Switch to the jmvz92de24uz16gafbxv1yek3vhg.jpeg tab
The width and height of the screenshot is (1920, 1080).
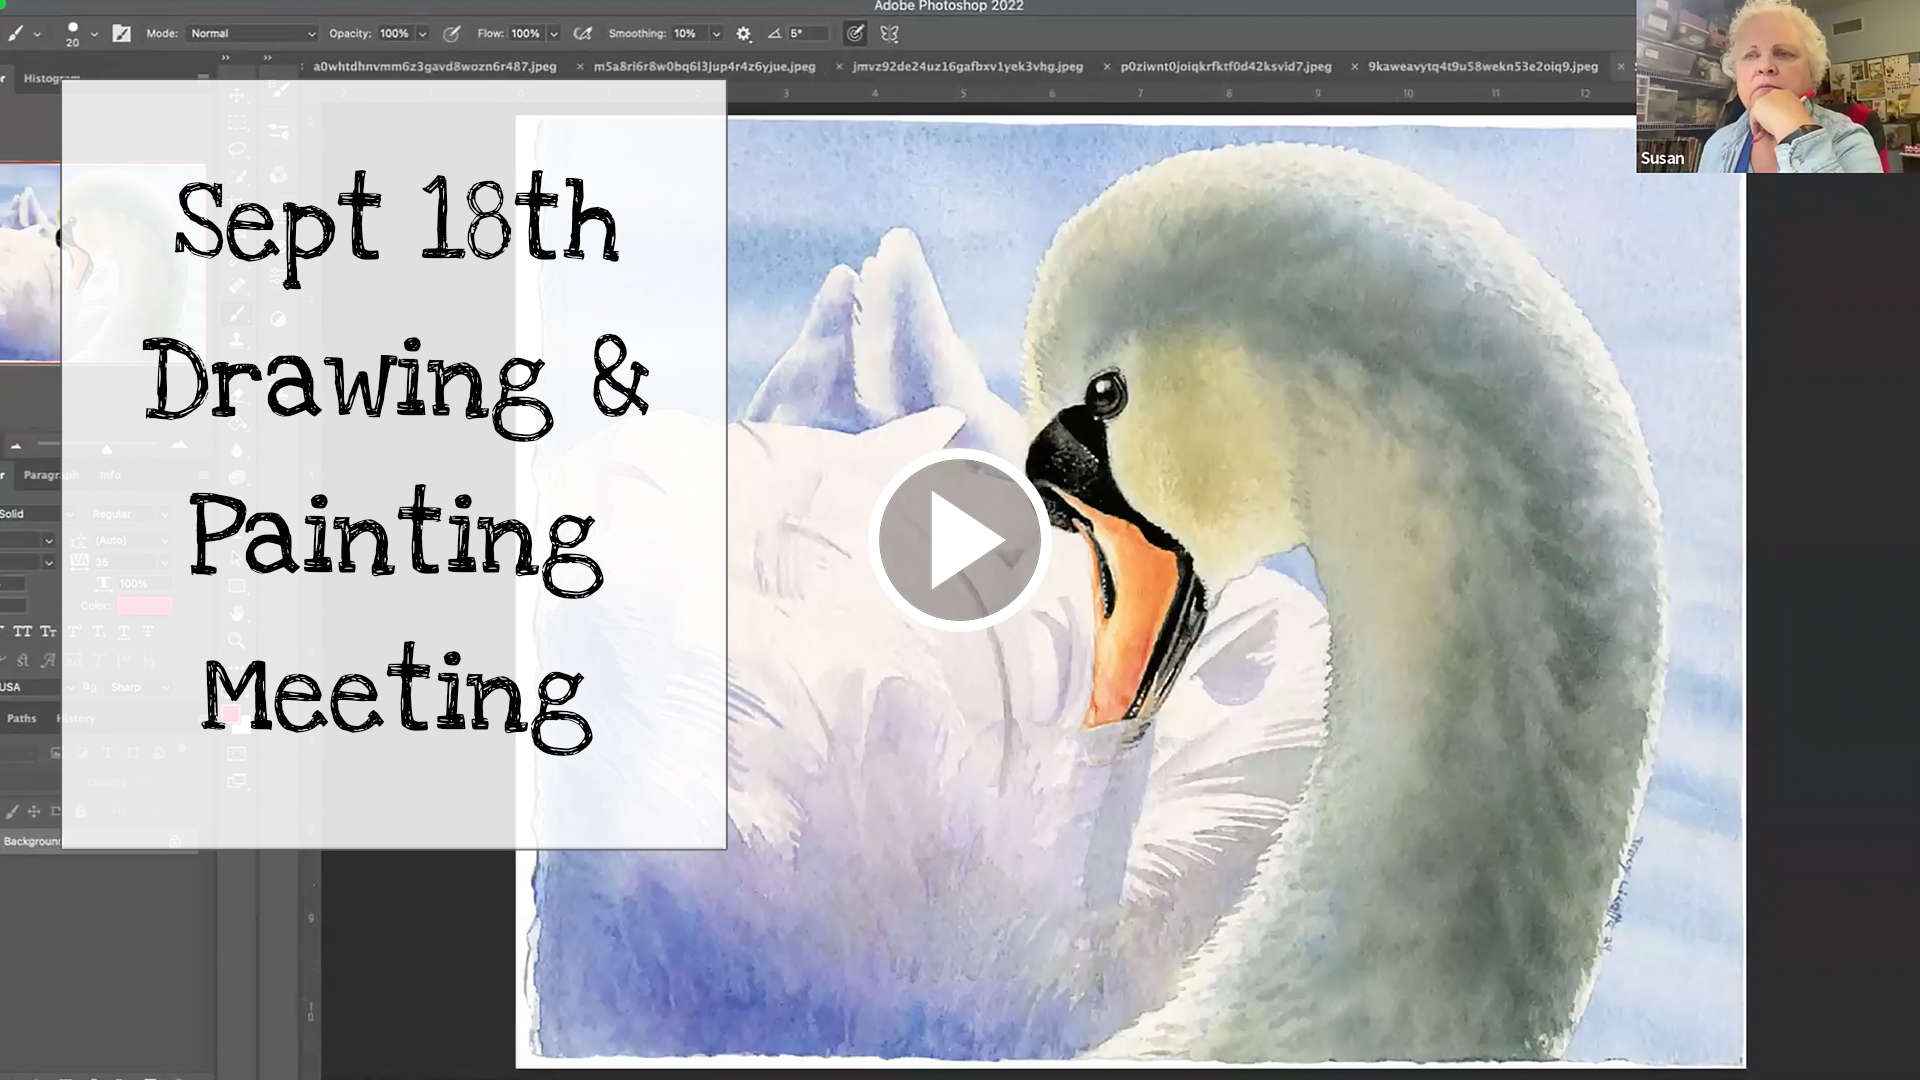pos(968,67)
